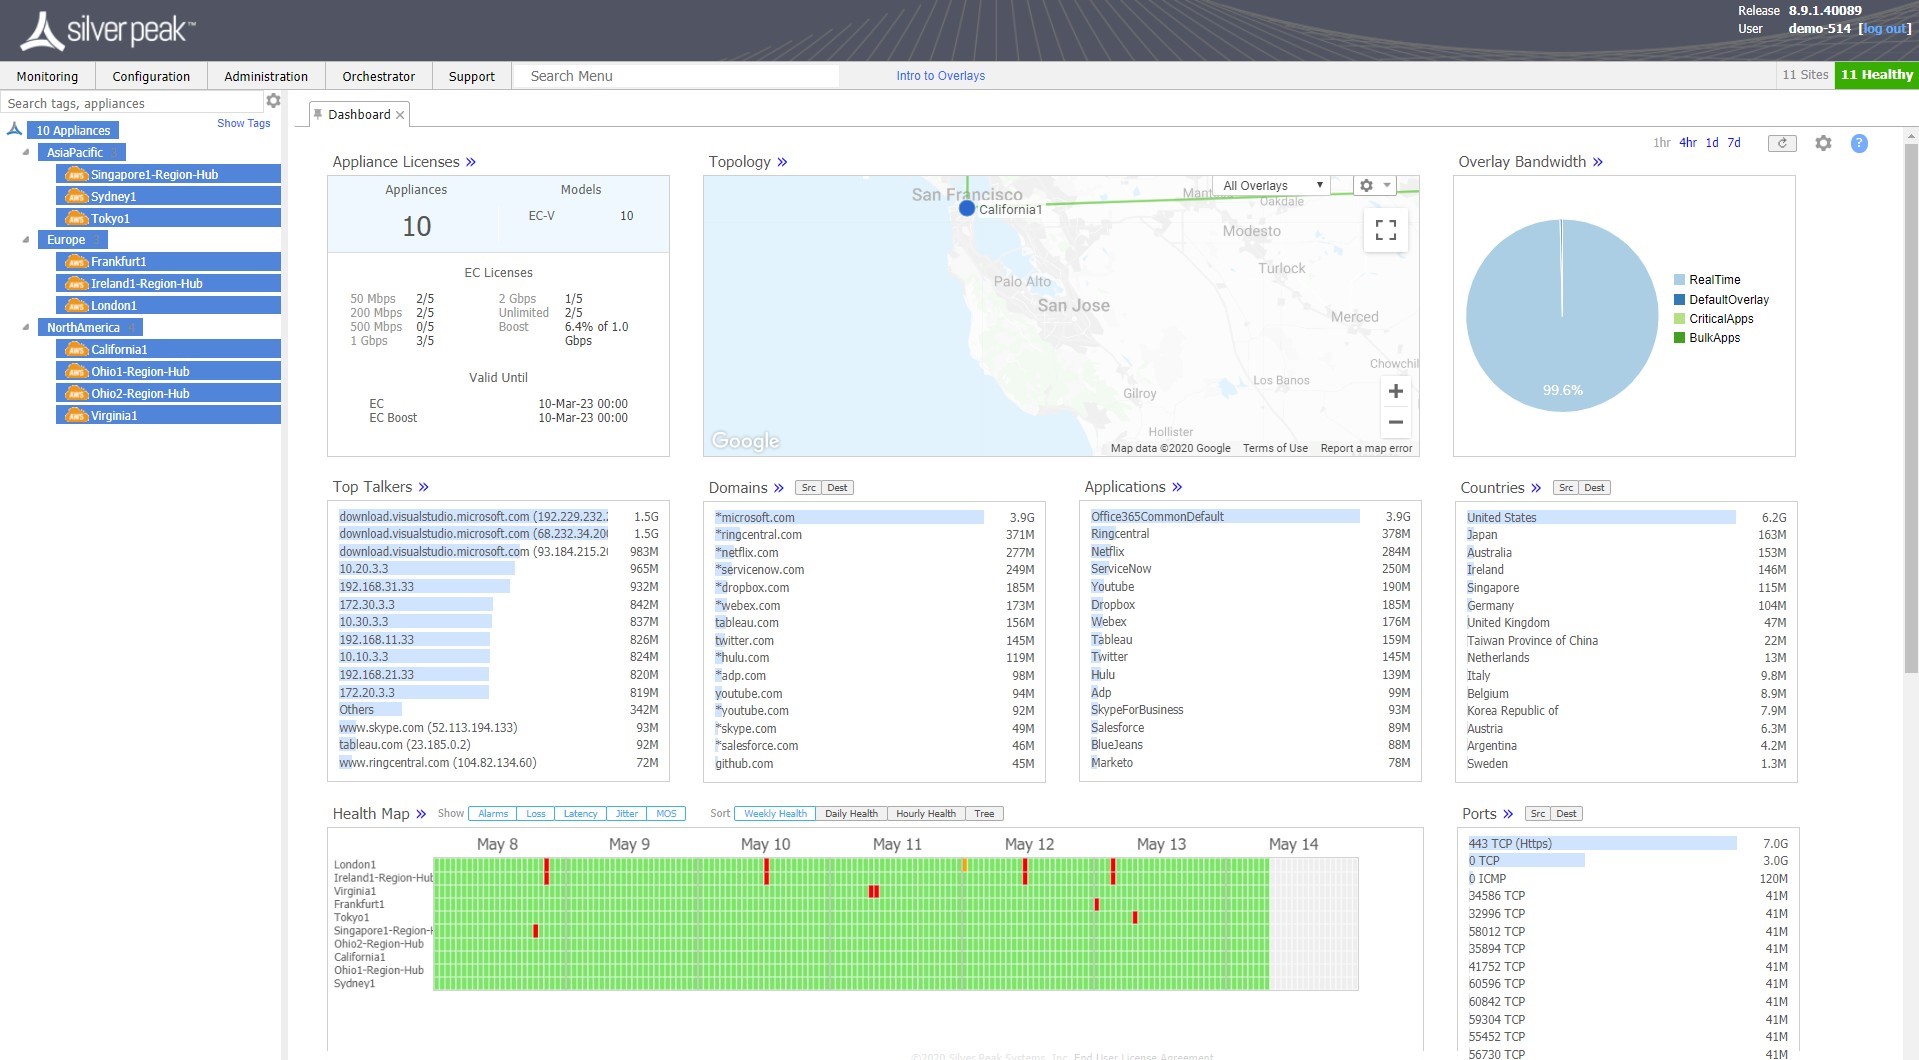Click the 11 Healthy status button
This screenshot has height=1060, width=1919.
coord(1877,75)
